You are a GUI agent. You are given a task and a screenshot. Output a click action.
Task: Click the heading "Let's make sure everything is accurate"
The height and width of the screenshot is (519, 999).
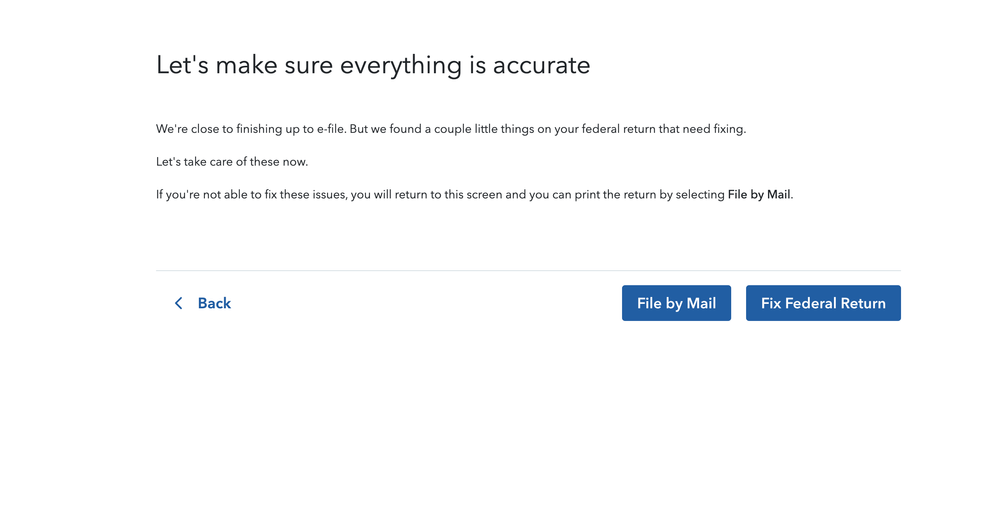[x=373, y=66]
